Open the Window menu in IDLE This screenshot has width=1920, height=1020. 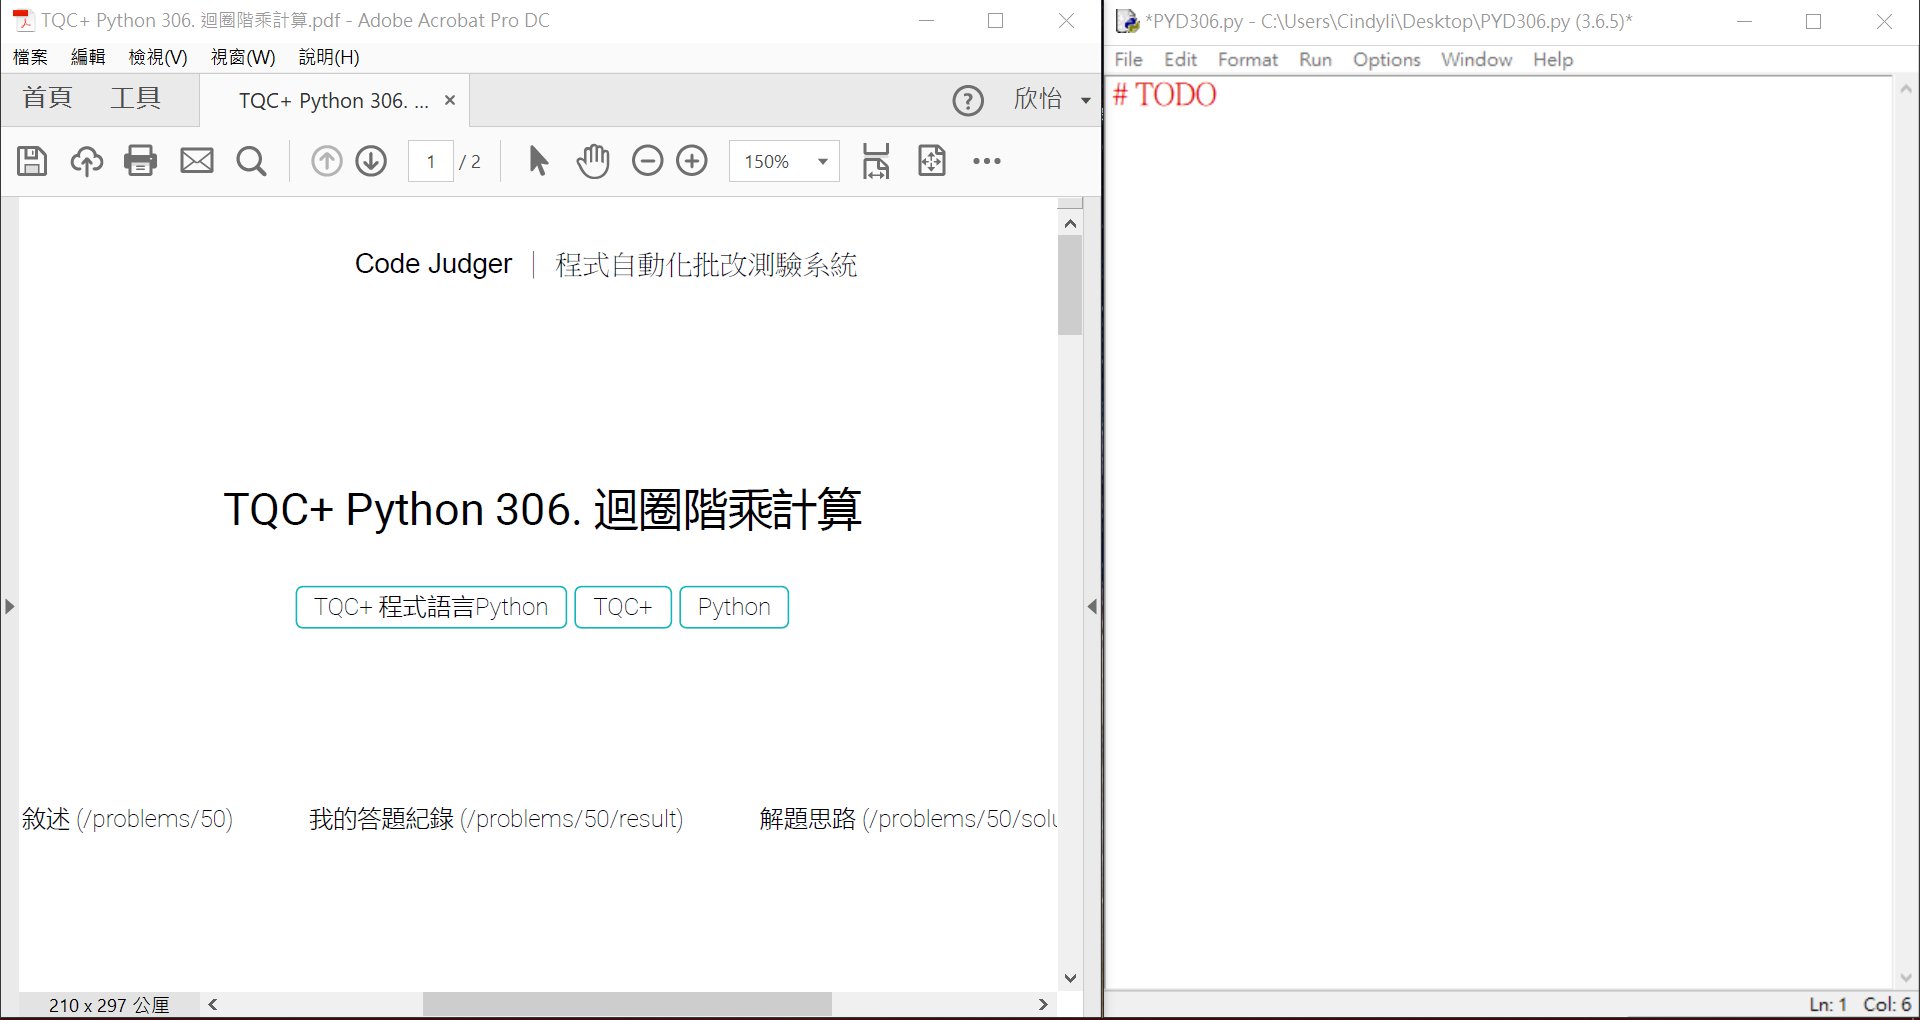(1476, 59)
